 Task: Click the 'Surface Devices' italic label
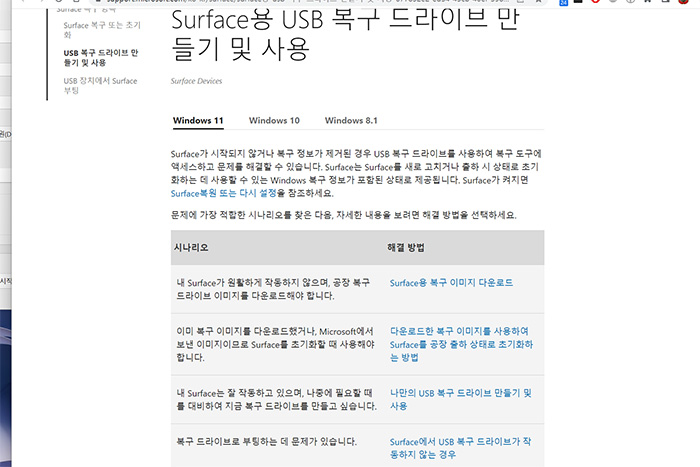196,81
